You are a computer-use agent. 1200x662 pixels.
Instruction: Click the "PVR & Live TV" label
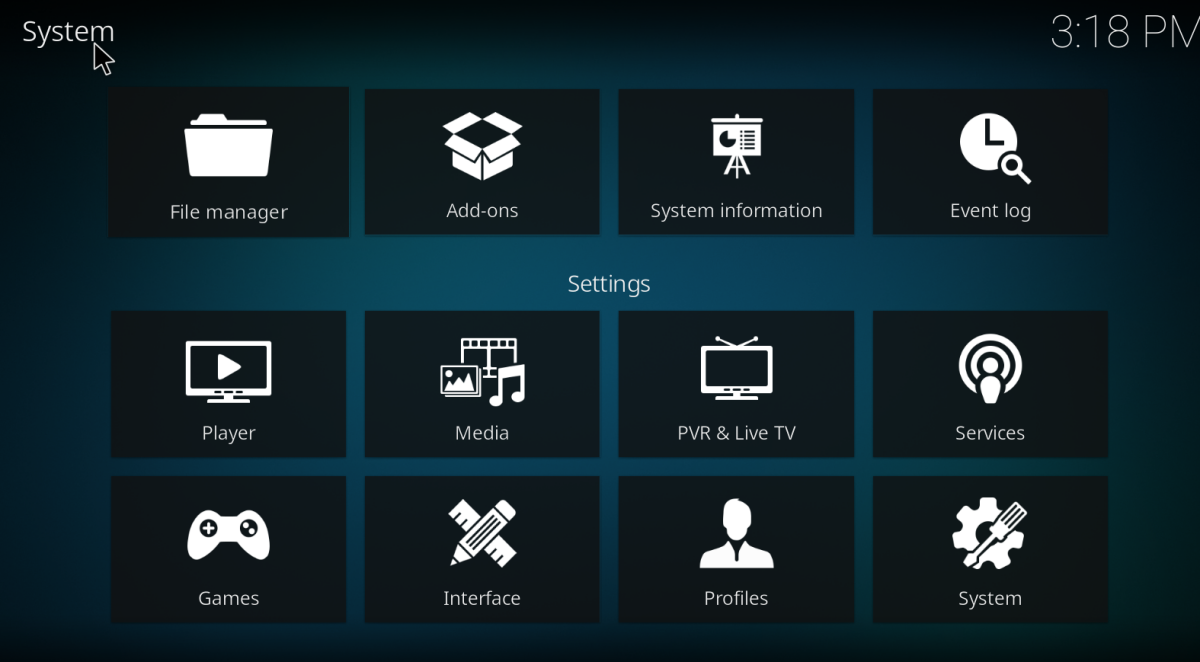click(736, 433)
